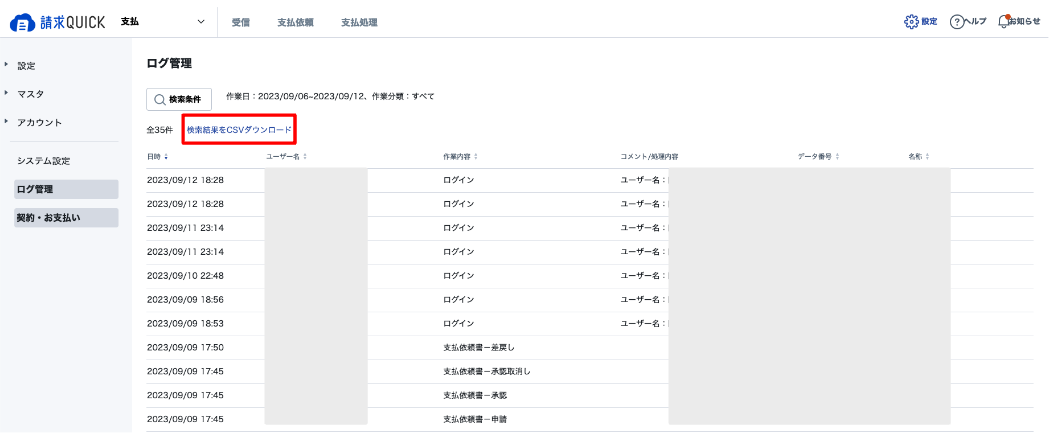Switch to the 支払依頼 tab
The image size is (1055, 438).
tap(295, 22)
